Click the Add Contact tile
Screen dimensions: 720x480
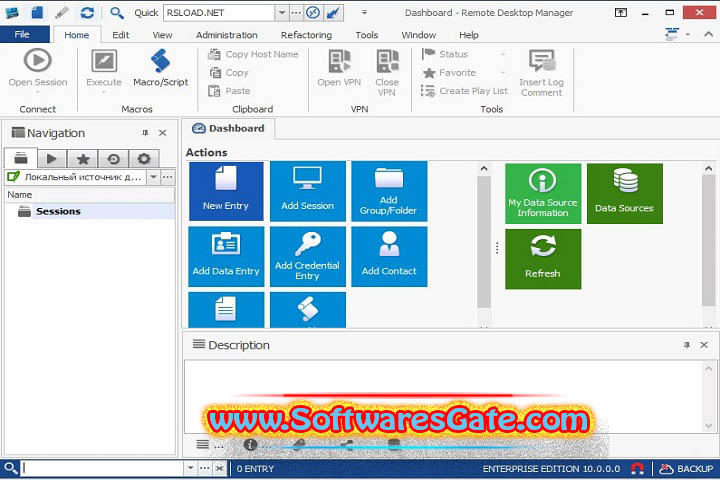tap(389, 256)
